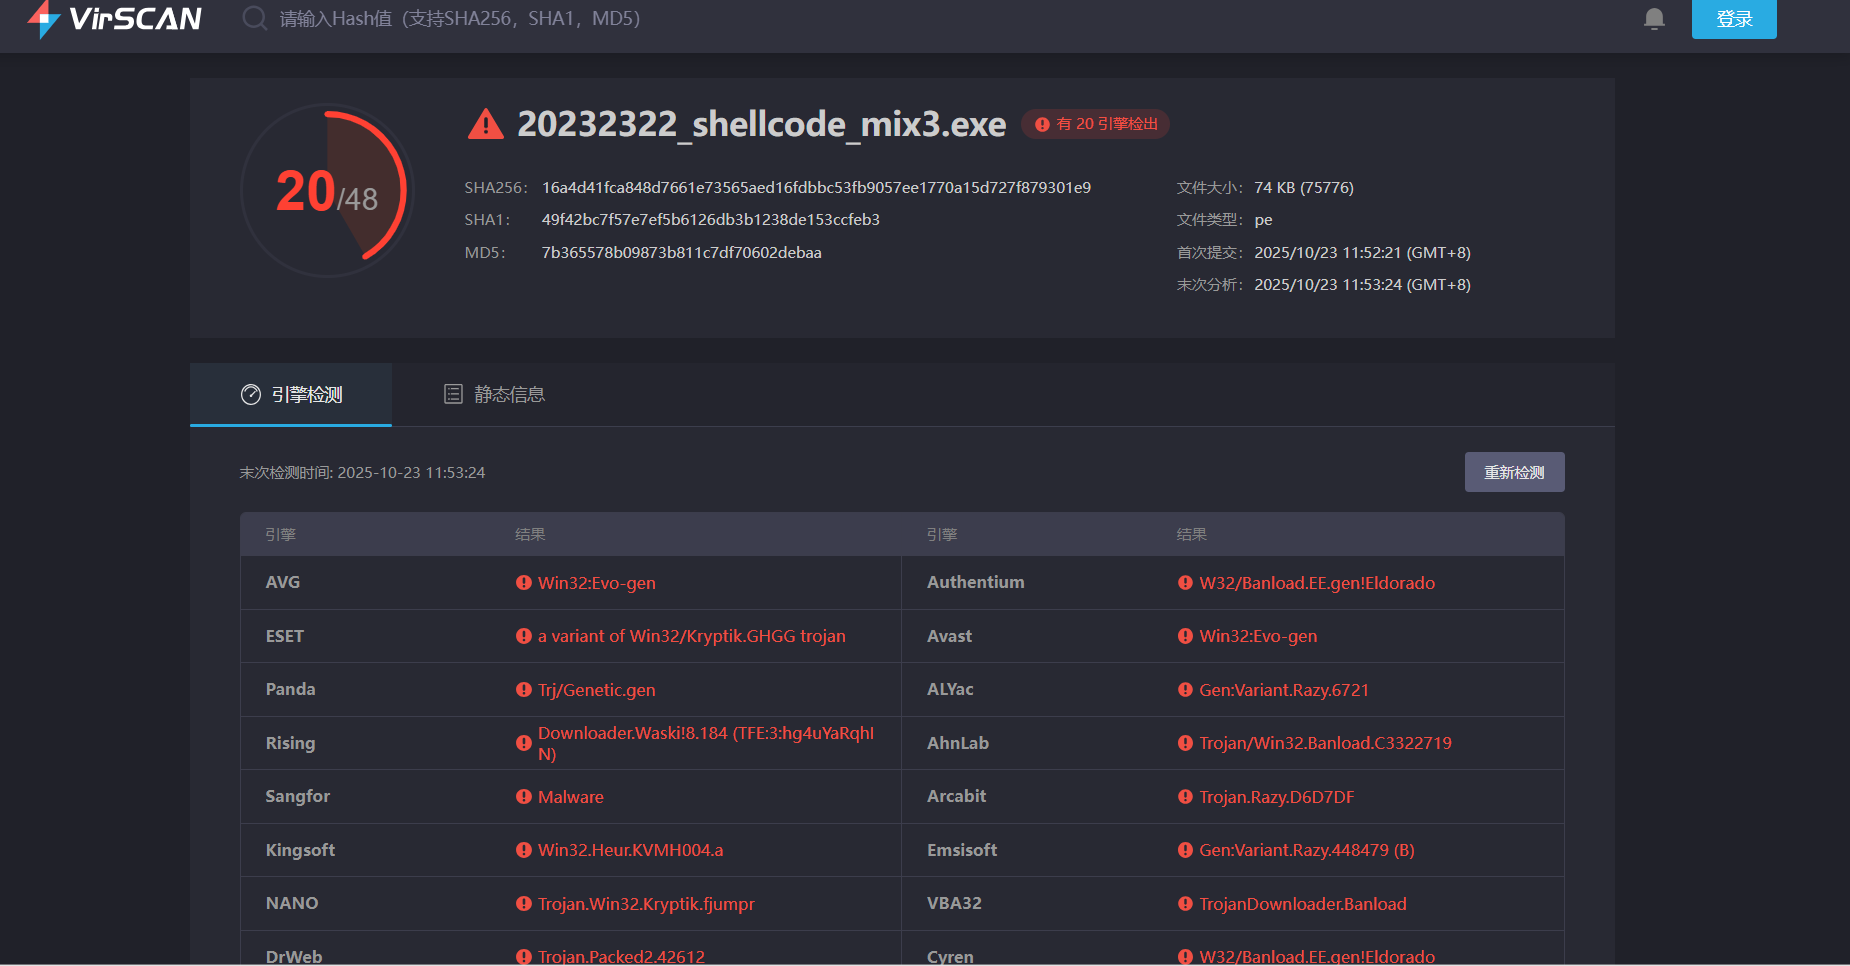Screen dimensions: 1850x966
Task: Click the alert icon in Sangfor row
Action: coord(524,797)
